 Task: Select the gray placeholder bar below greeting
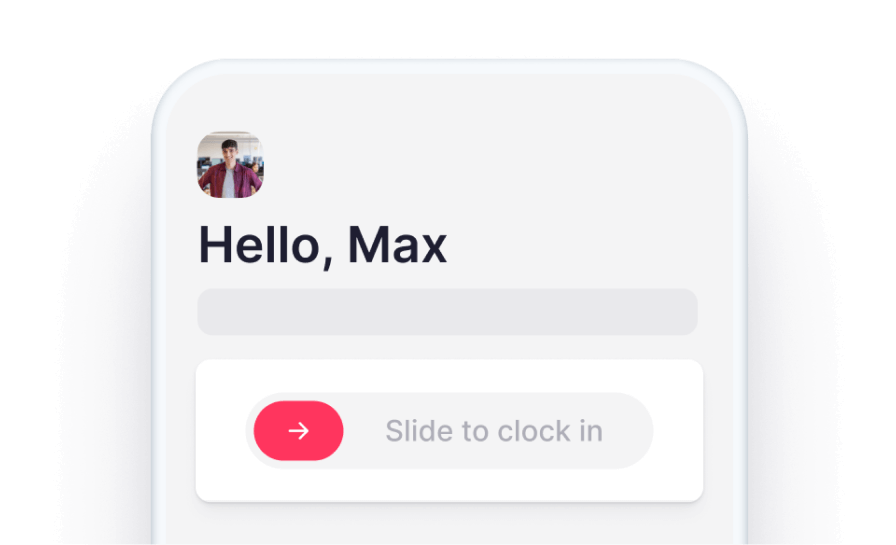pyautogui.click(x=447, y=312)
